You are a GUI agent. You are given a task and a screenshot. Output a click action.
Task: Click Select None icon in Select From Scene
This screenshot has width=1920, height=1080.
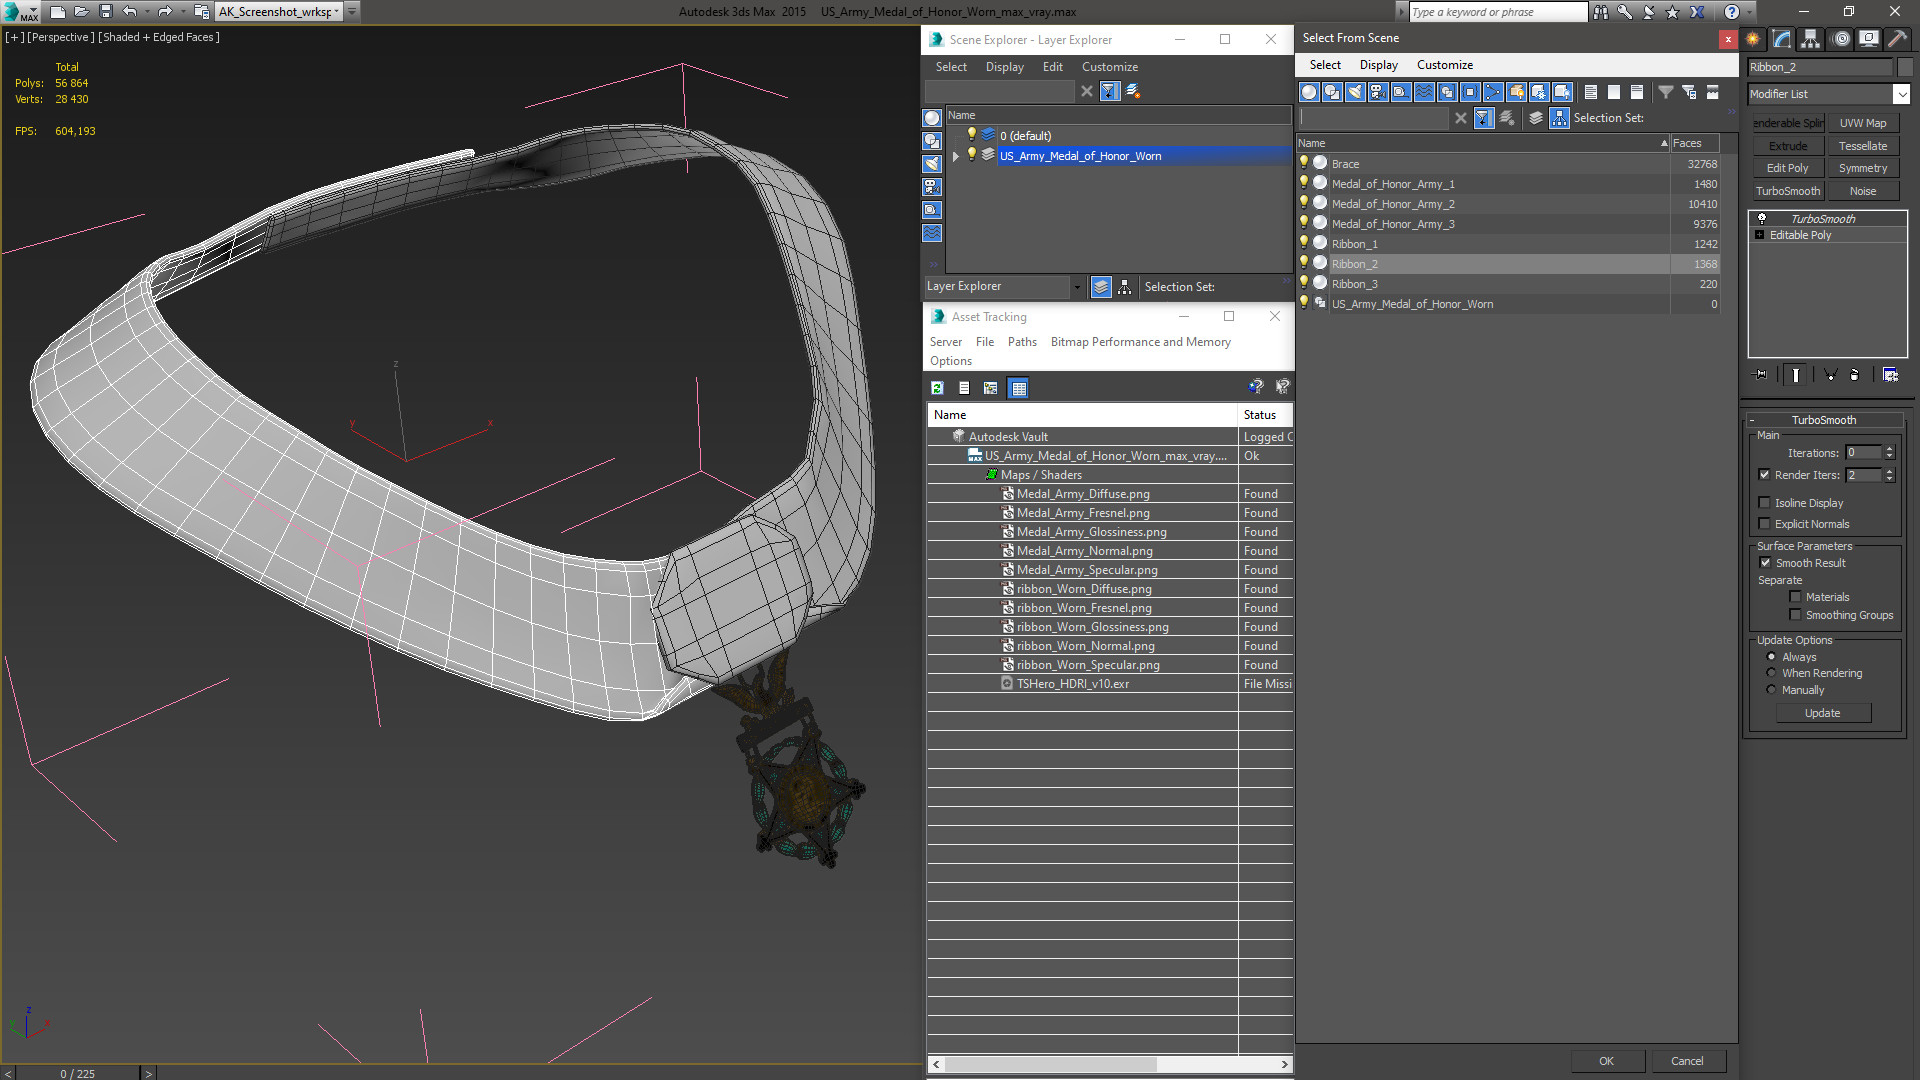pyautogui.click(x=1614, y=92)
